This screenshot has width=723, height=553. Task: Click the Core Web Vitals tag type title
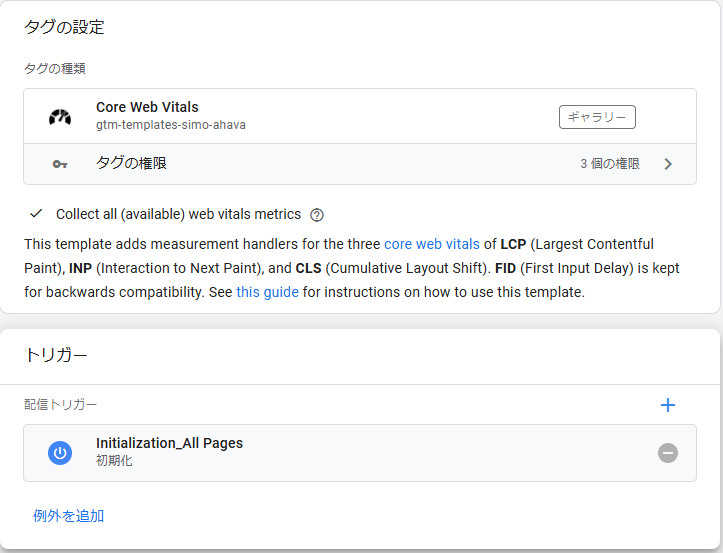[147, 107]
